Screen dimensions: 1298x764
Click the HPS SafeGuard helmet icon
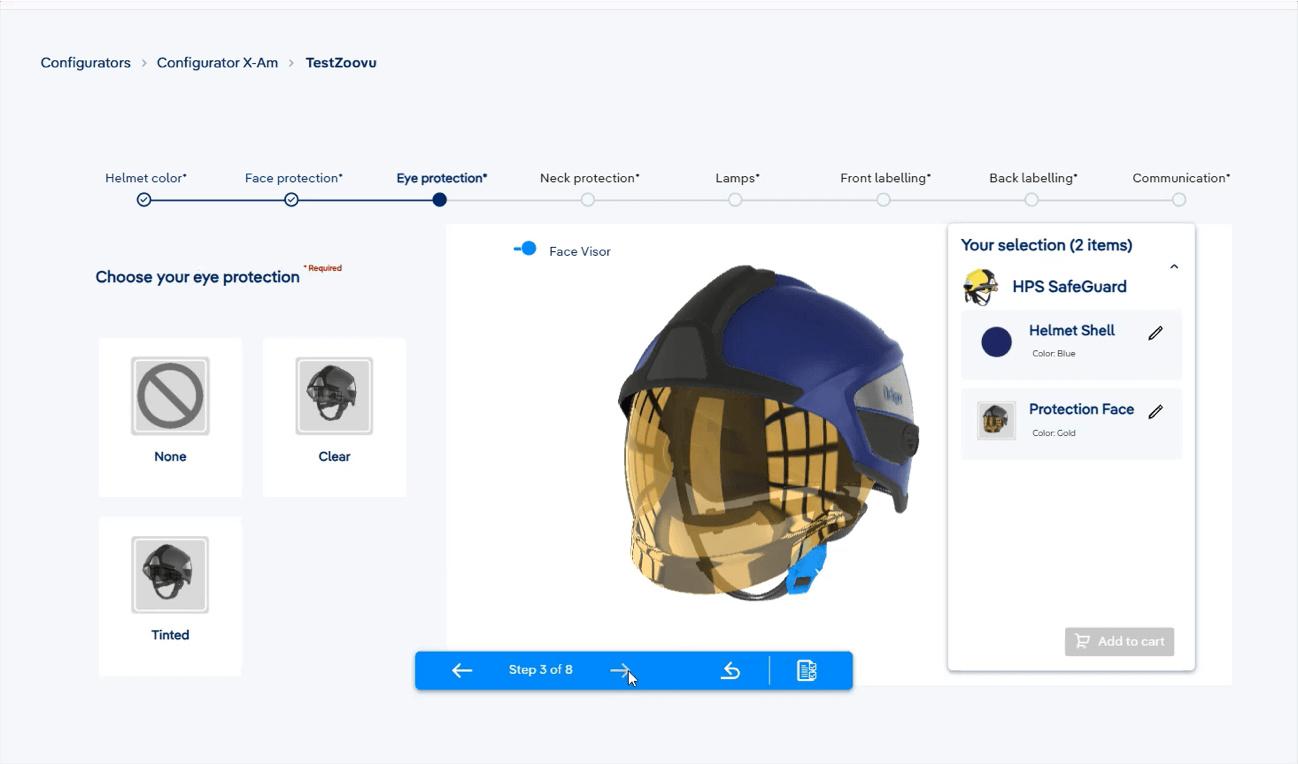[980, 287]
